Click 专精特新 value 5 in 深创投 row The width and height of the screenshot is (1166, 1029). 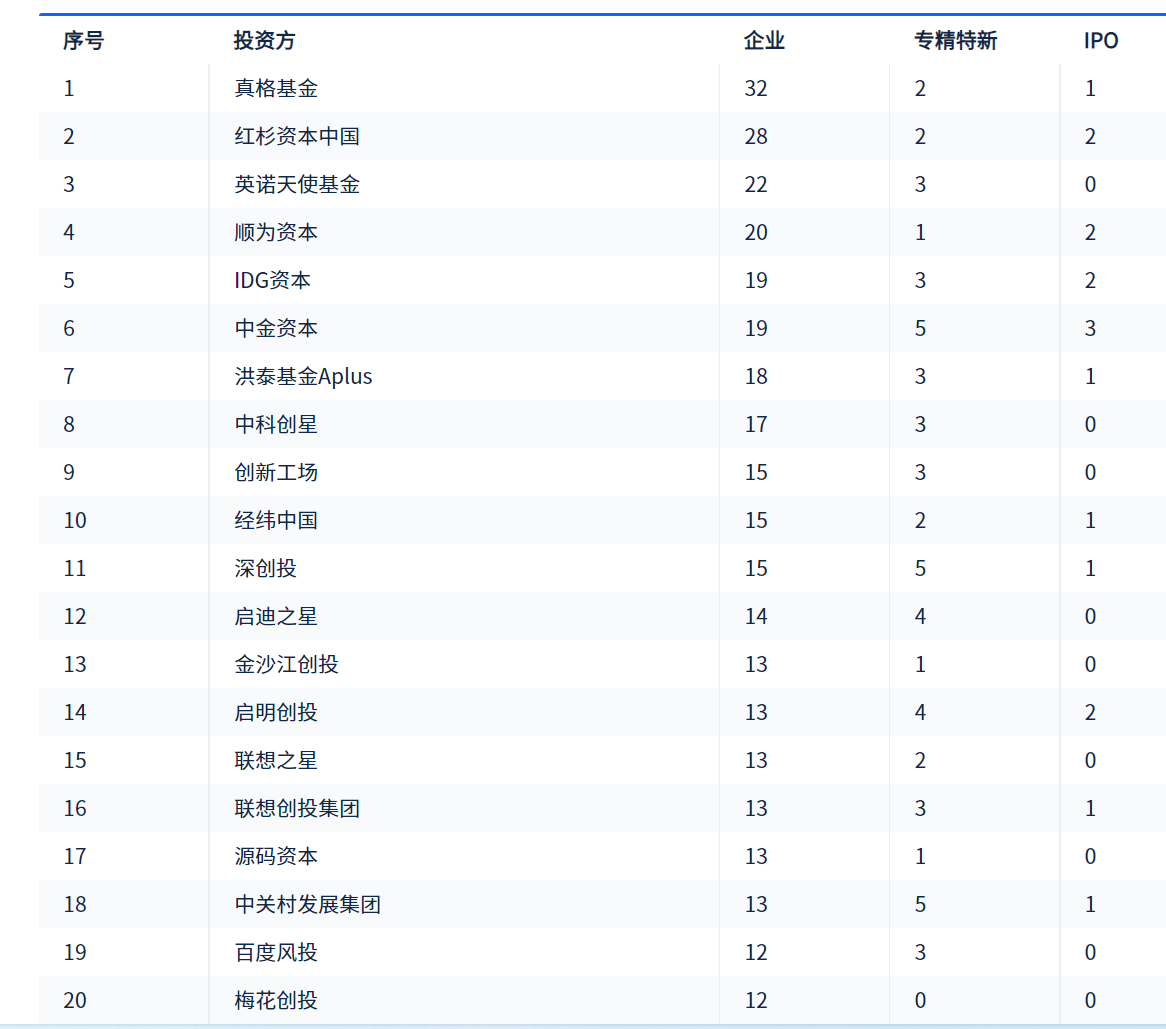coord(920,568)
